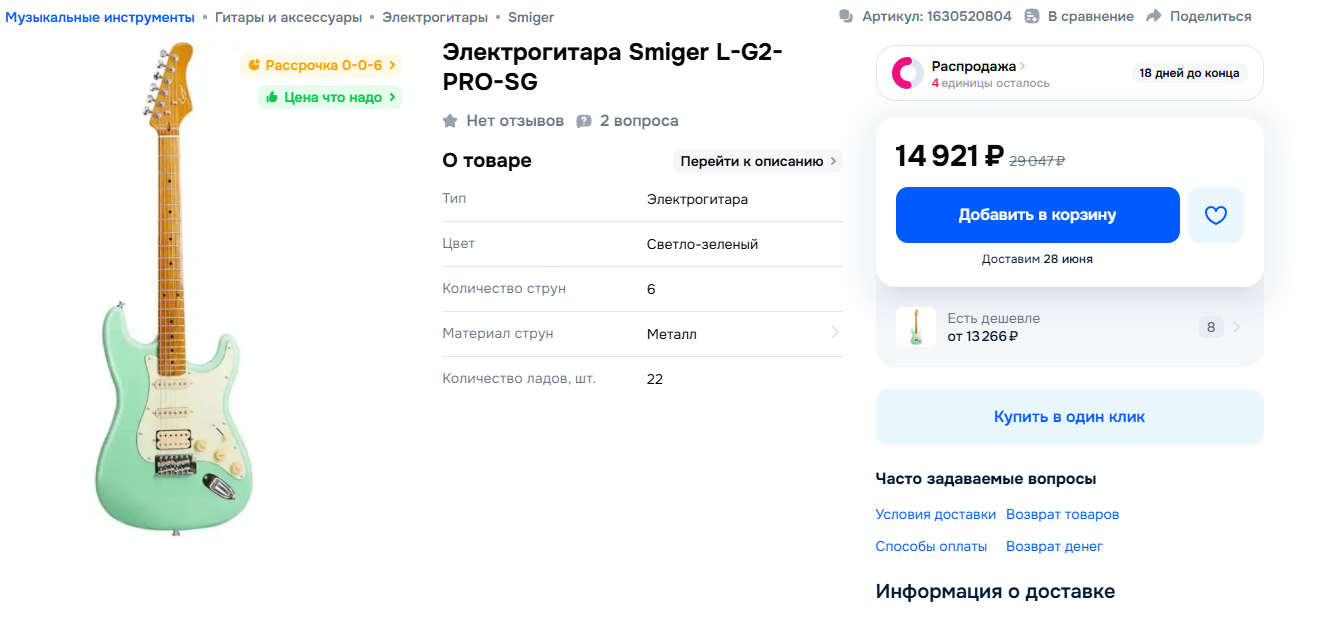Click the Распродажа circular sale logo
Screen dimensions: 1325x621
pos(908,73)
